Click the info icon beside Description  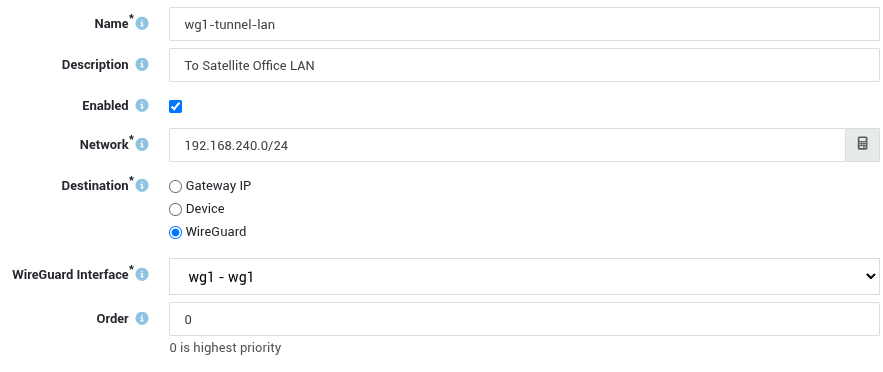click(x=142, y=65)
